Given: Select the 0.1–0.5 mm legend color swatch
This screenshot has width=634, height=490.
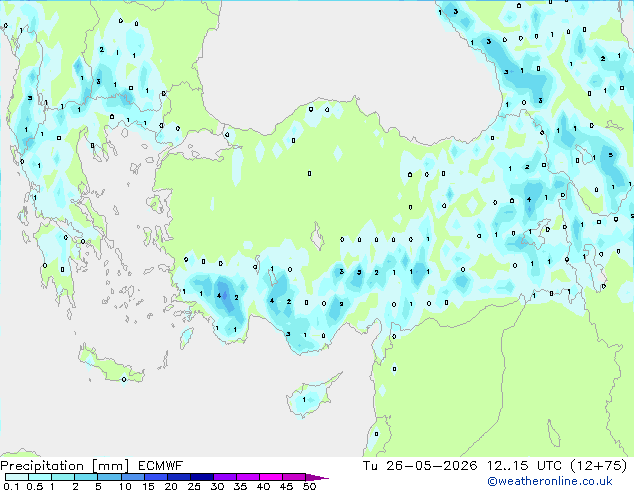Looking at the screenshot, I should pos(17,477).
